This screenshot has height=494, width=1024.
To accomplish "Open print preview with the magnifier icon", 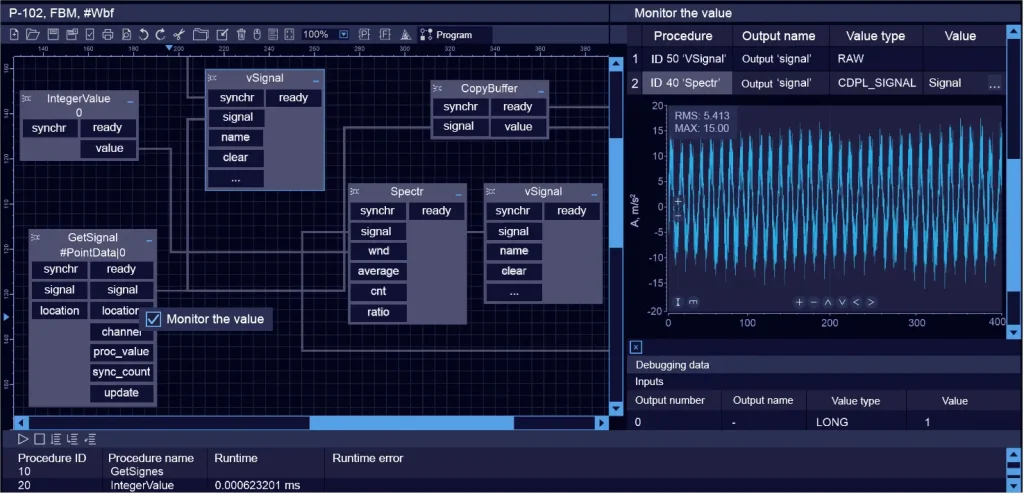I will (127, 35).
